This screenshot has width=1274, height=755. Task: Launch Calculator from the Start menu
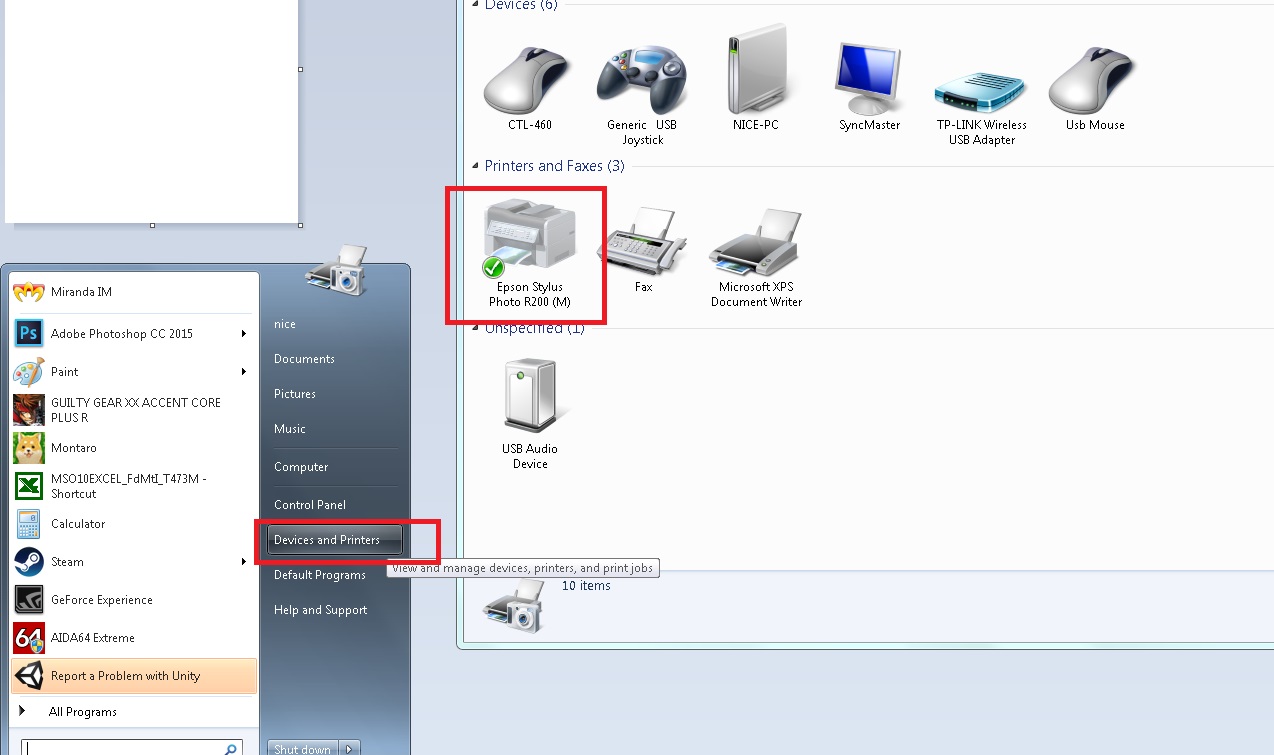point(78,524)
